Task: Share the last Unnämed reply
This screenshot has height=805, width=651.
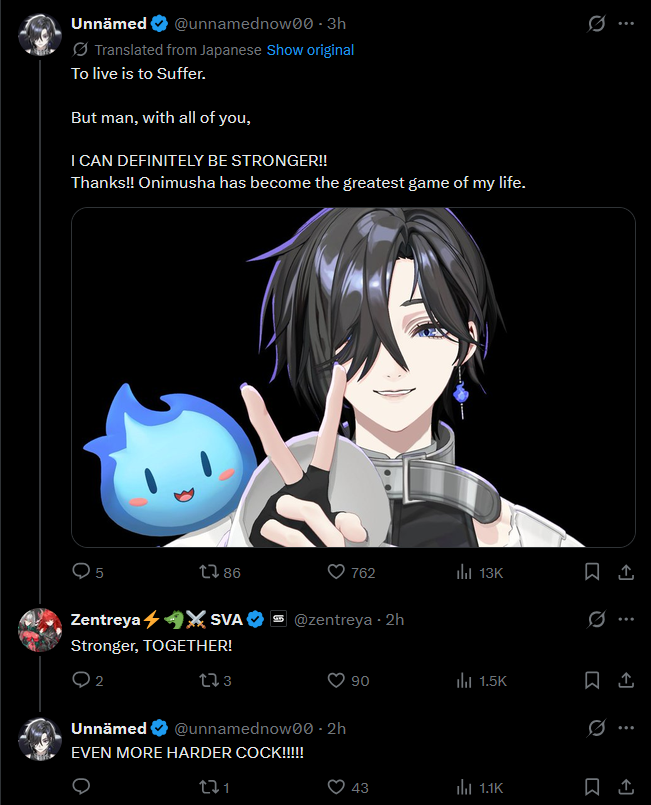Action: tap(626, 787)
